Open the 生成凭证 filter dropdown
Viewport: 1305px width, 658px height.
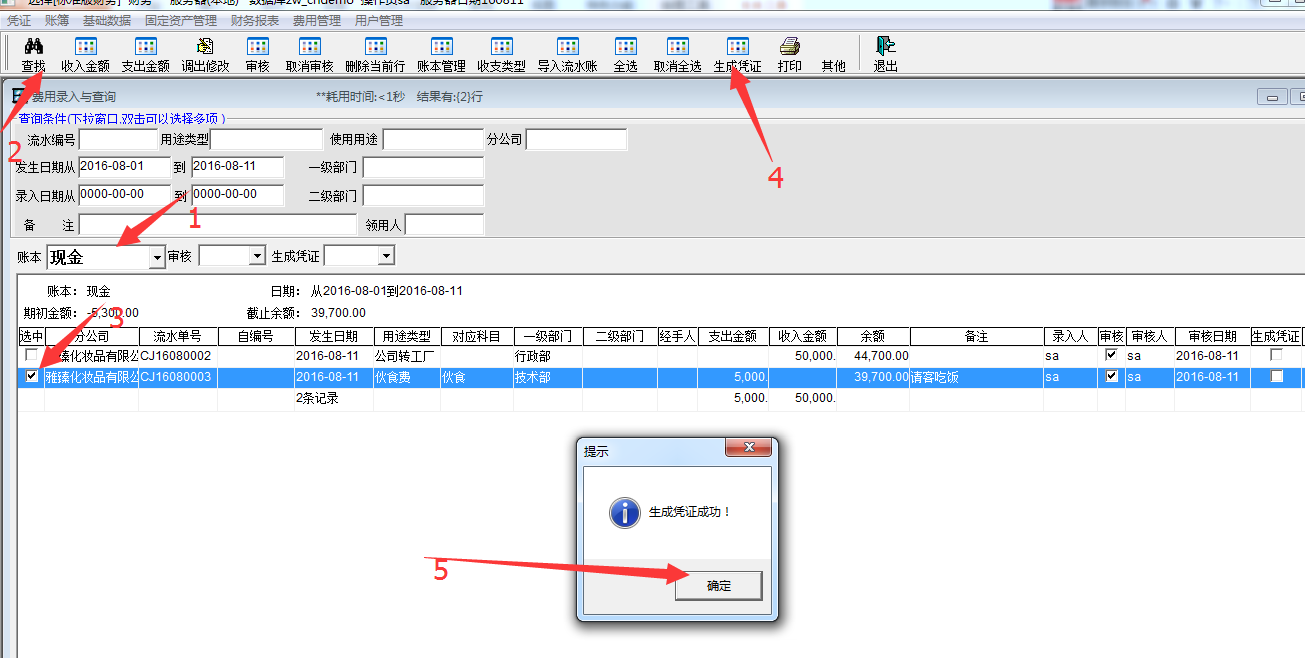coord(386,257)
